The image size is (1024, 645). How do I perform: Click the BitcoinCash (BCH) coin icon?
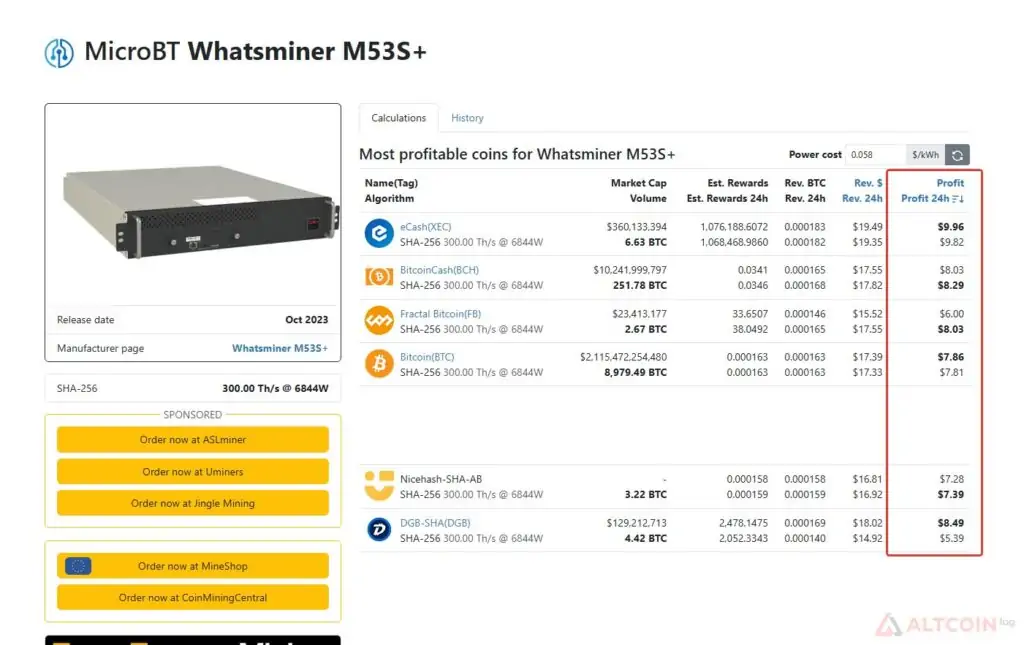(x=379, y=277)
